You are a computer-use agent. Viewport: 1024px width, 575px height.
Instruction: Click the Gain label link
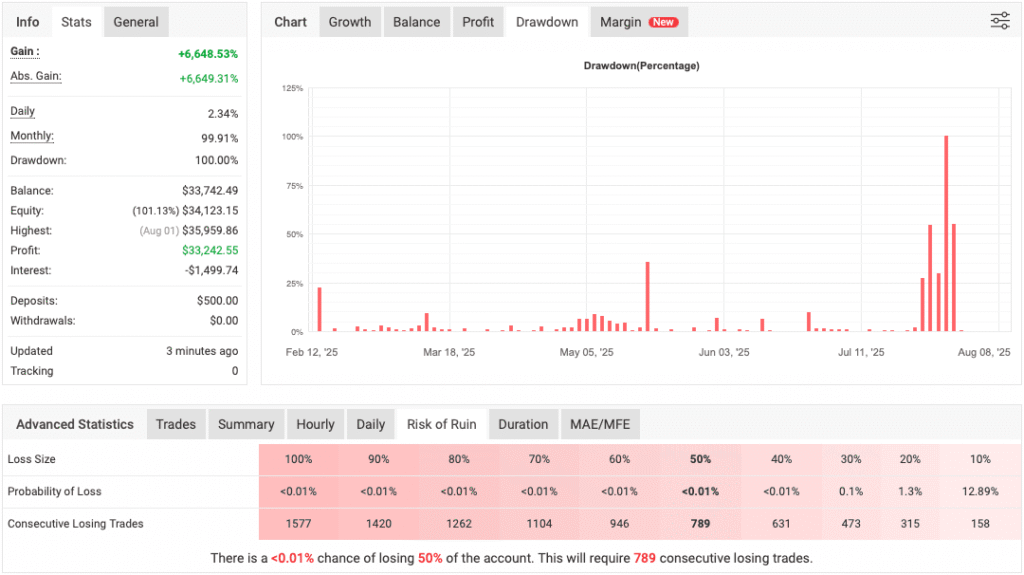coord(25,52)
